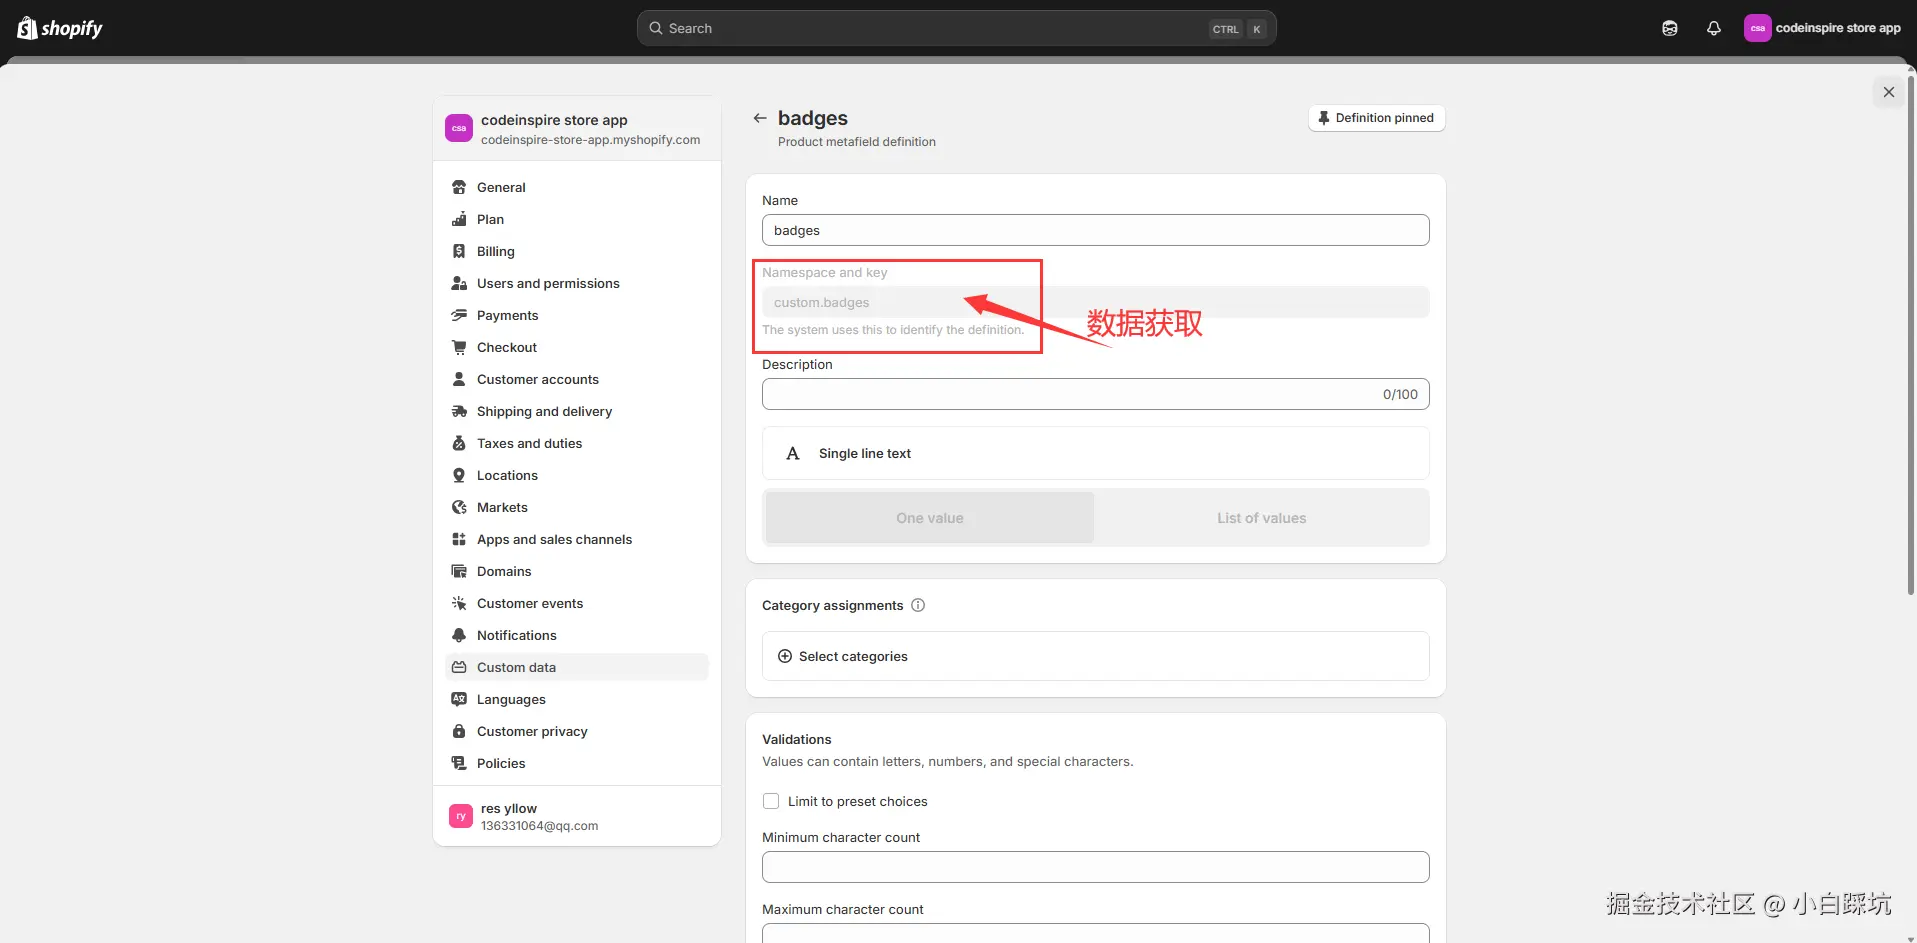Click the Locations label in sidebar

pos(507,475)
